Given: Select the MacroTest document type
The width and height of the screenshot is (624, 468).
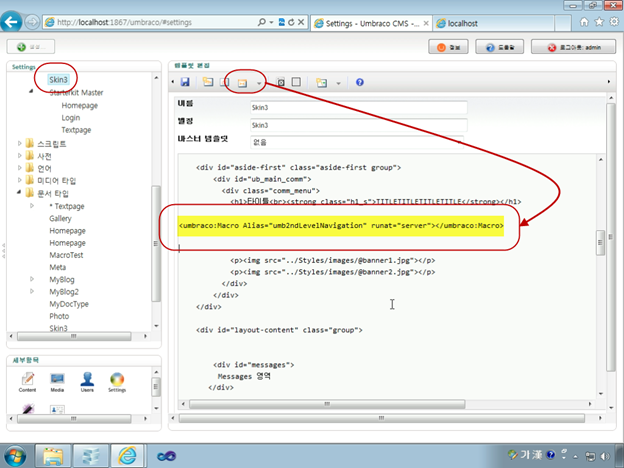Looking at the screenshot, I should coord(66,255).
